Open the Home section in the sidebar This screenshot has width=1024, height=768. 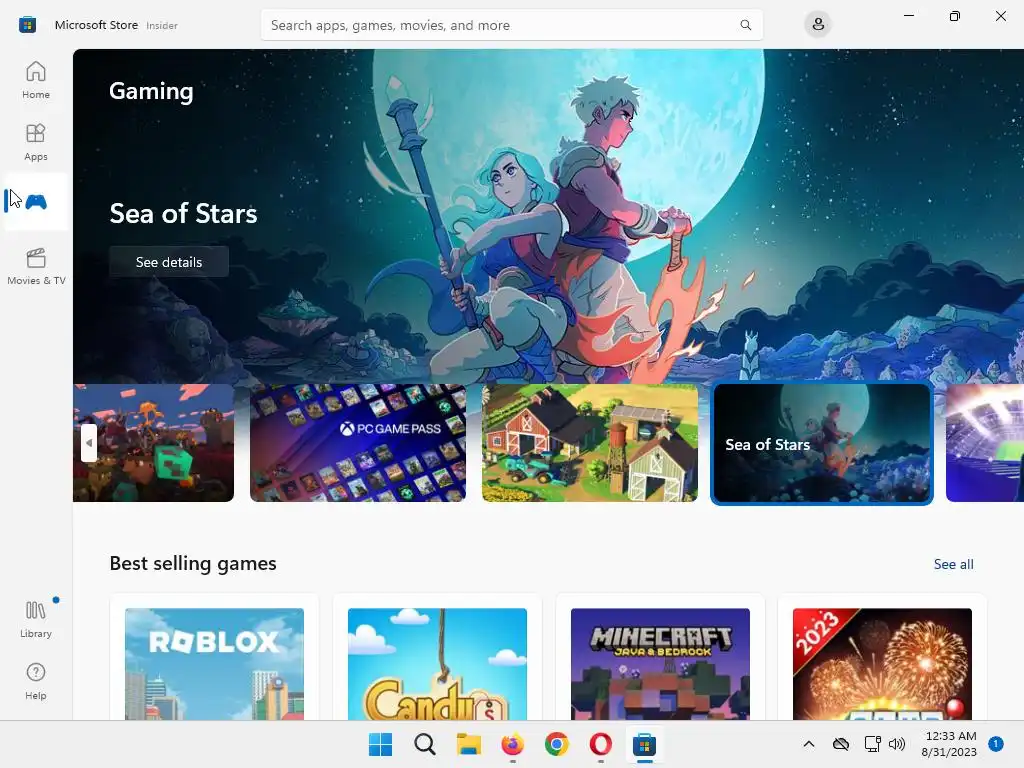[36, 80]
